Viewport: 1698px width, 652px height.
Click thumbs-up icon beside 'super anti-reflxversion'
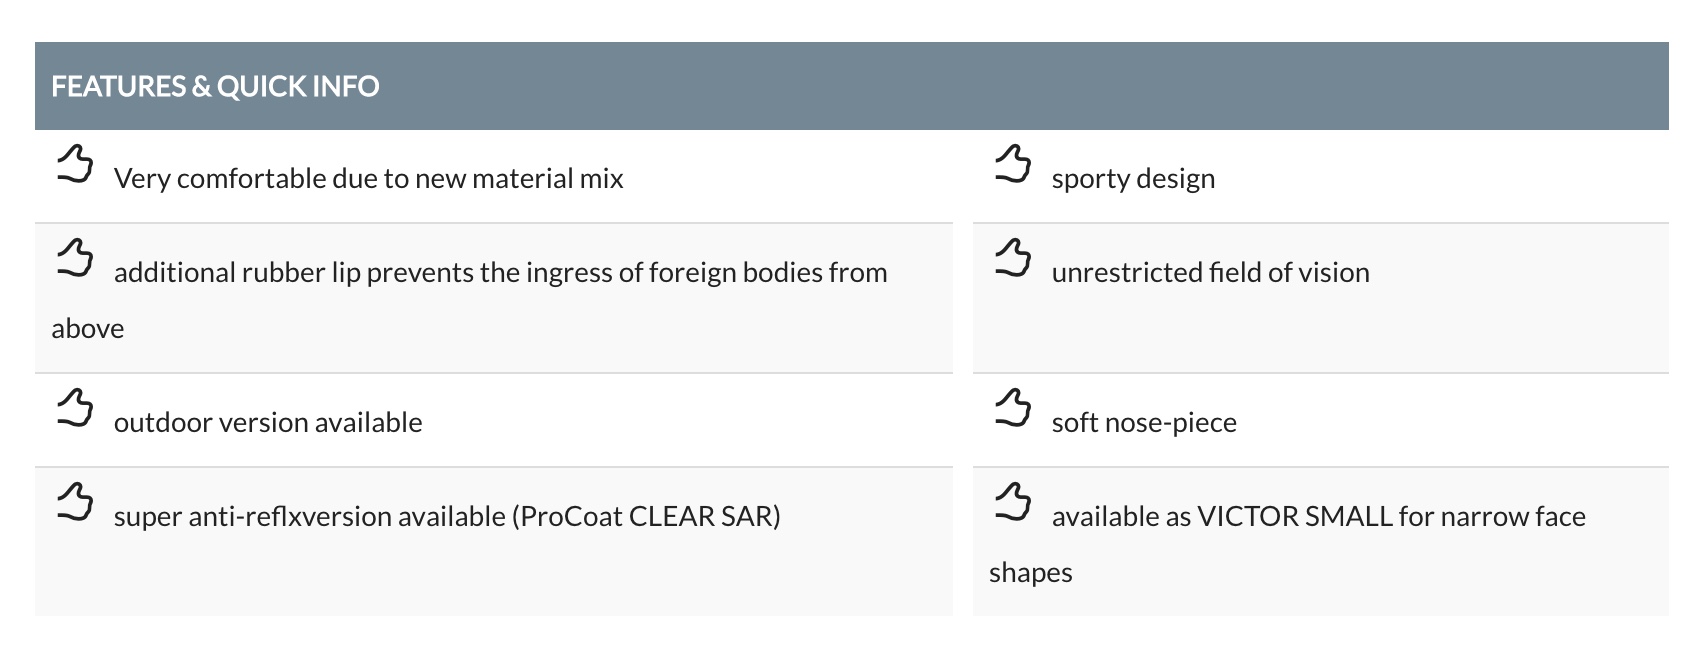75,502
